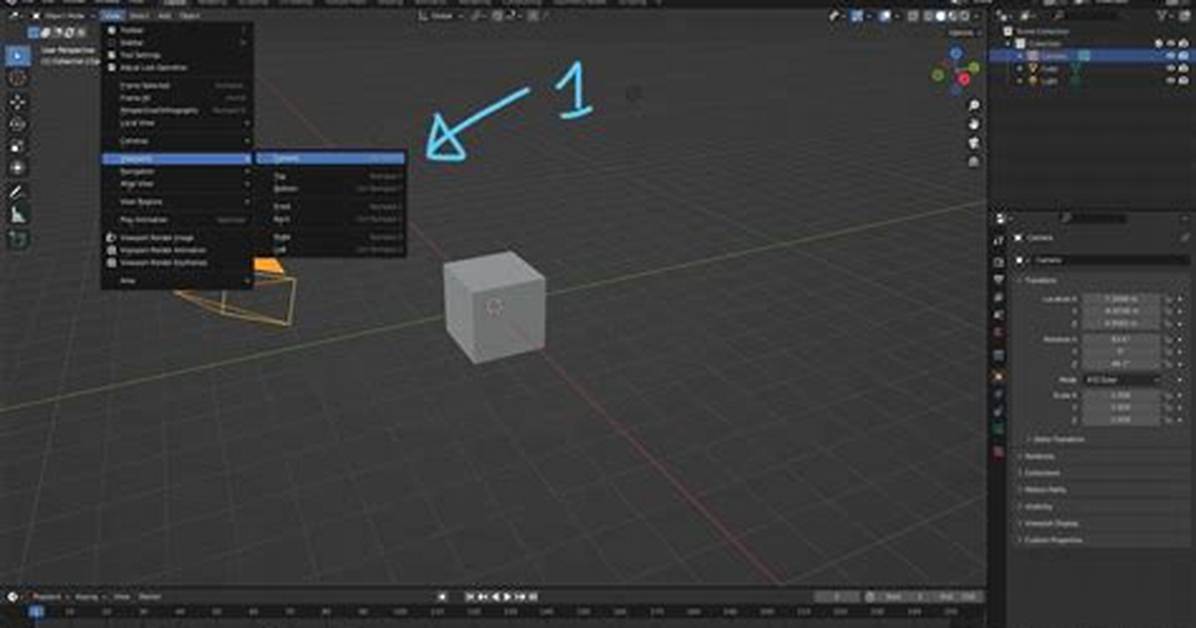Screen dimensions: 1196x628
Task: Open the shading options dropdown arrow
Action: click(979, 16)
